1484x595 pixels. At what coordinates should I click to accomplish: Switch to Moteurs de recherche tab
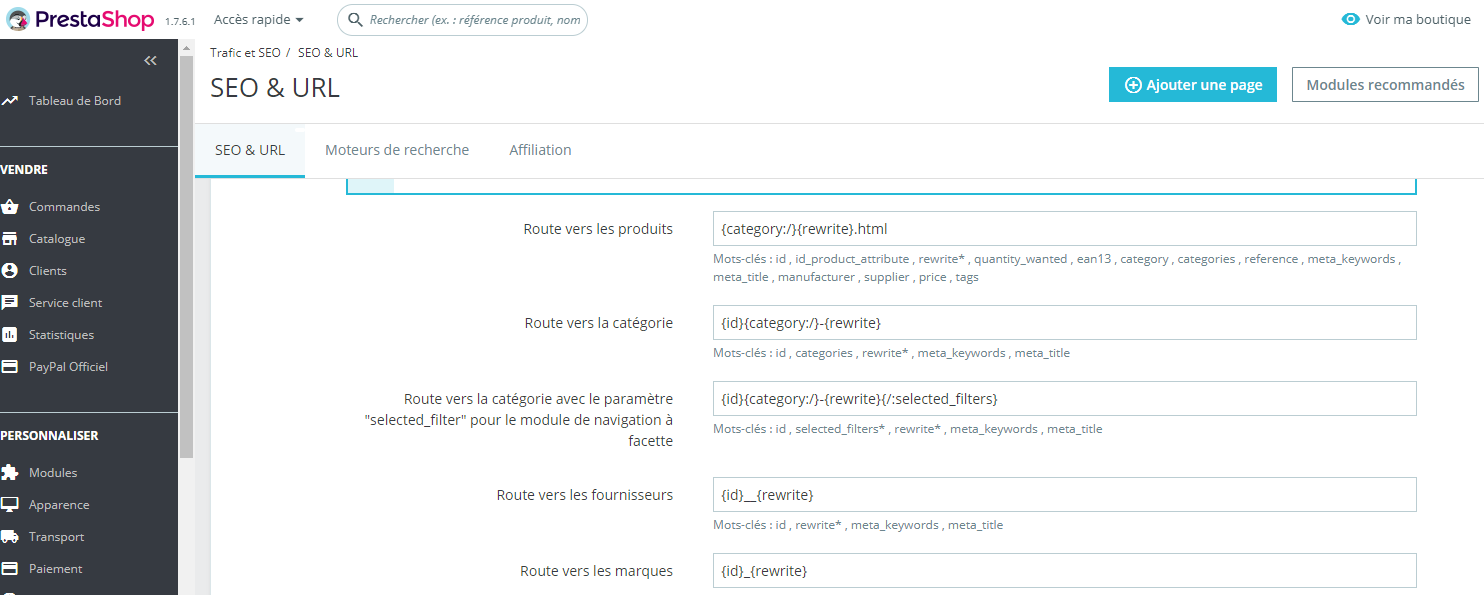(x=397, y=150)
